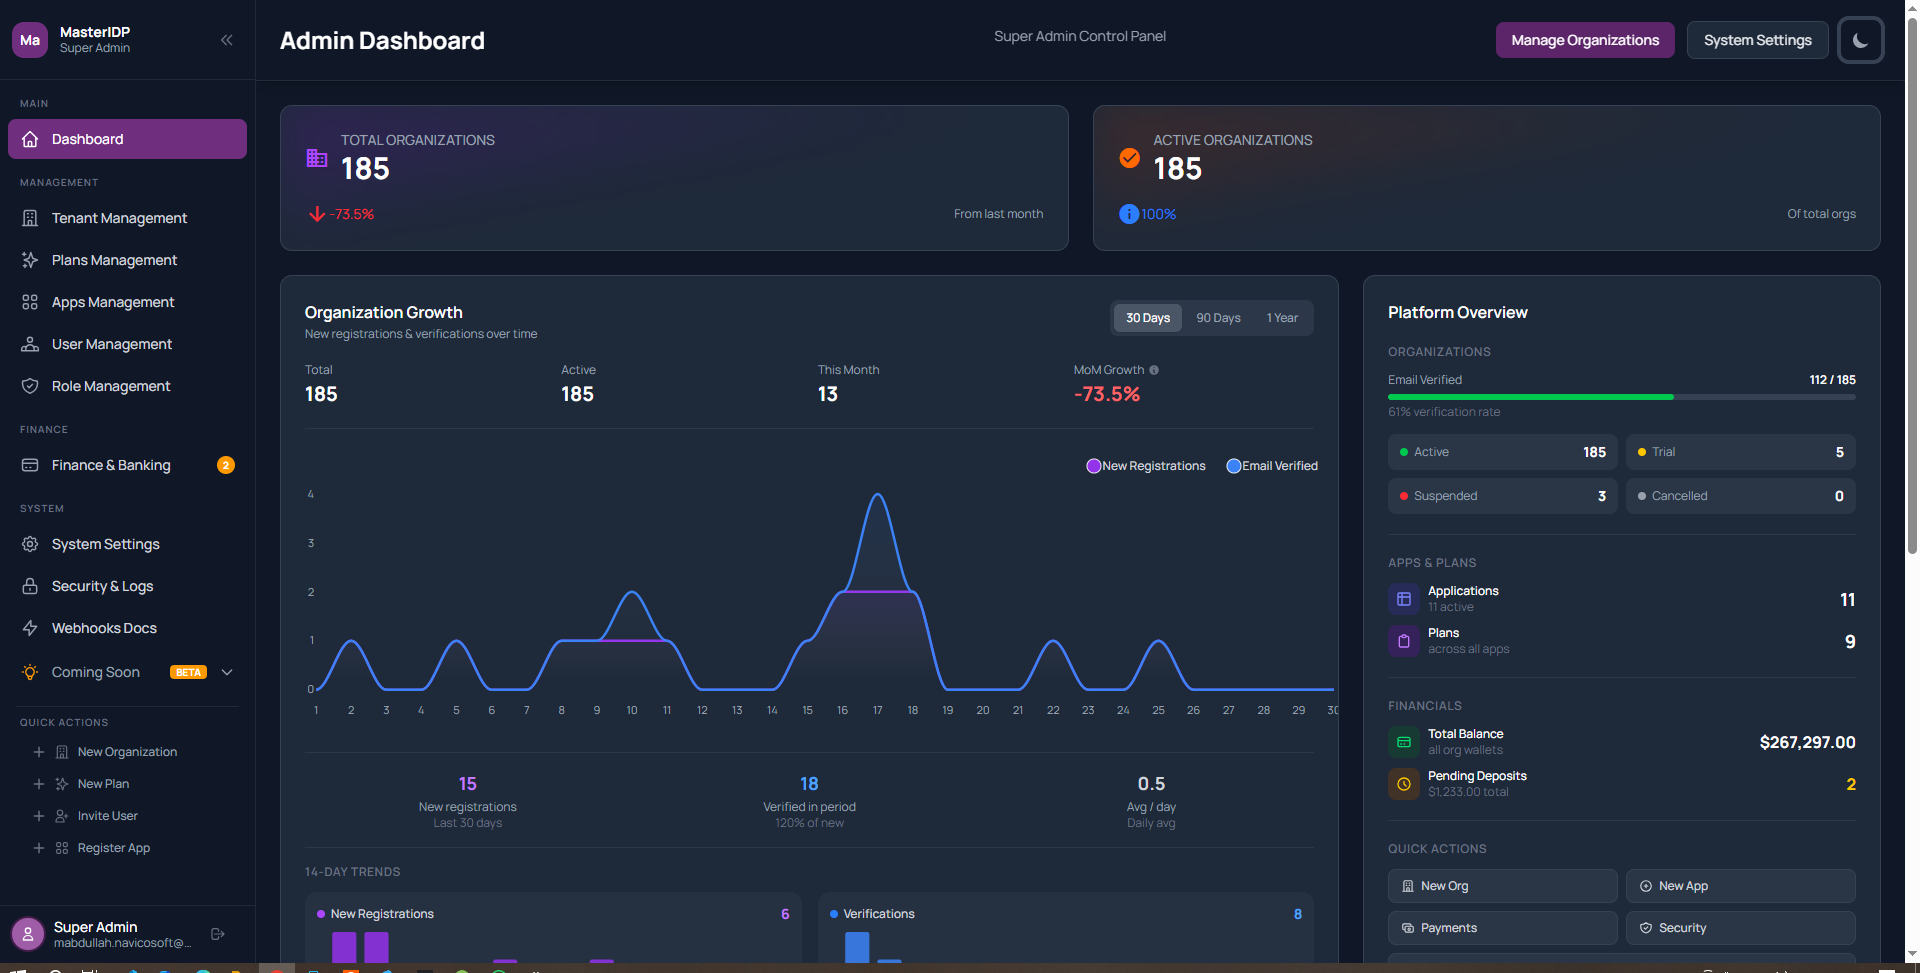
Task: Open Role Management shield icon
Action: pyautogui.click(x=30, y=386)
